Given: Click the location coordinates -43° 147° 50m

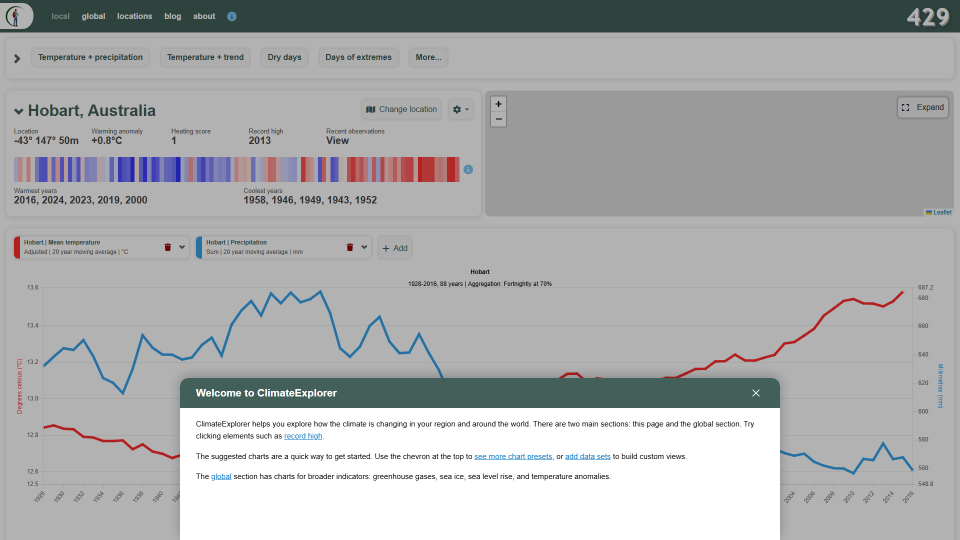Looking at the screenshot, I should 47,141.
